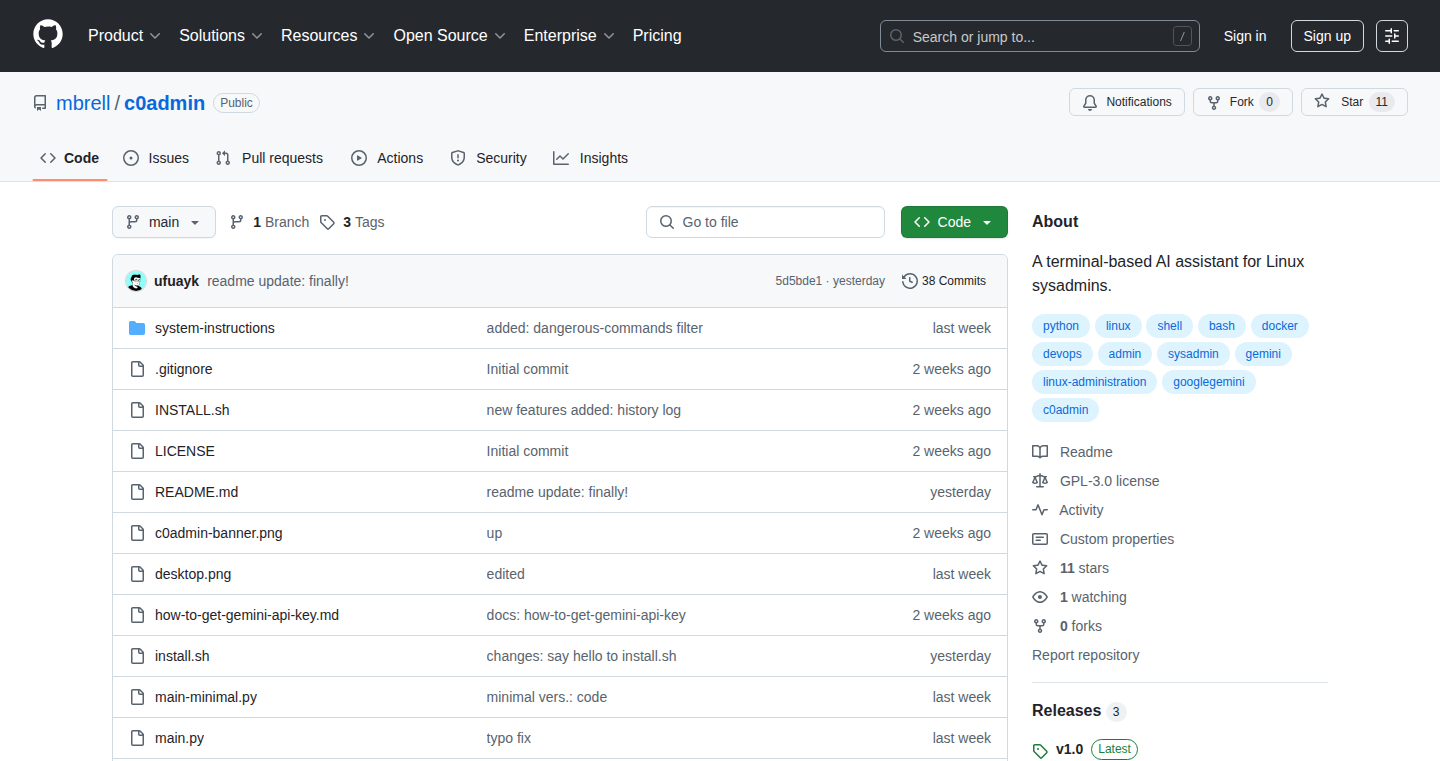Image resolution: width=1440 pixels, height=761 pixels.
Task: Click the eye icon beside 1 watching
Action: pos(1040,597)
